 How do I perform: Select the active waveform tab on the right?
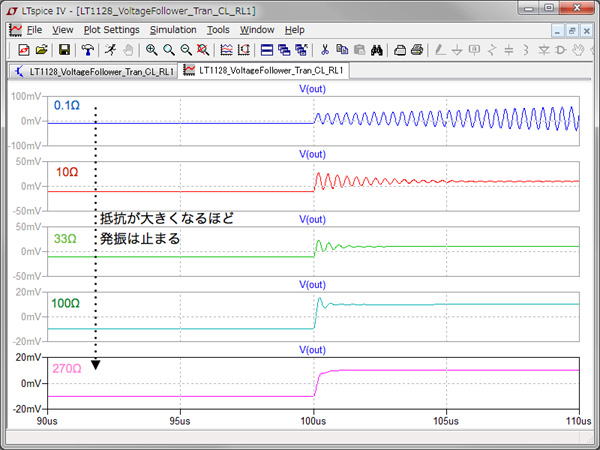265,71
